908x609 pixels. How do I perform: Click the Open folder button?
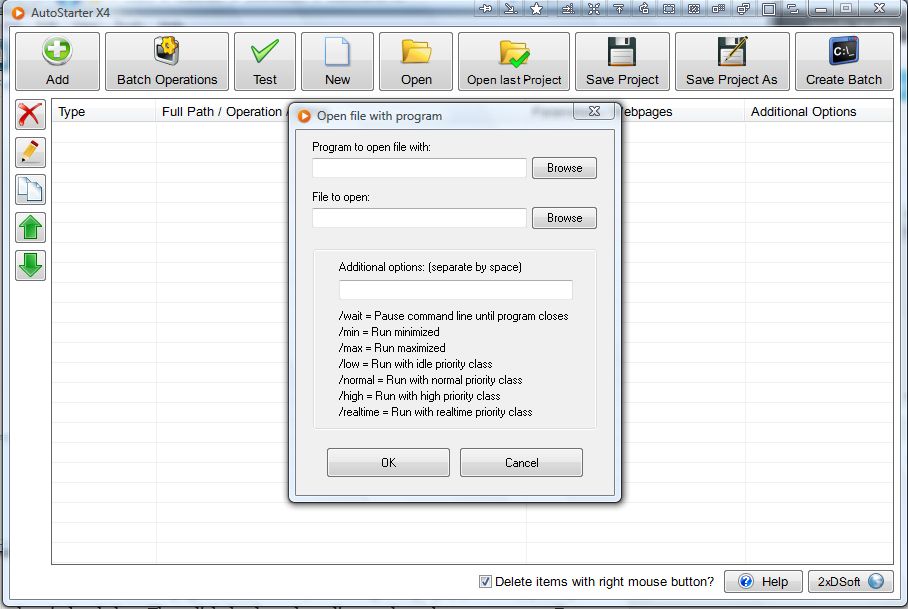click(x=416, y=61)
